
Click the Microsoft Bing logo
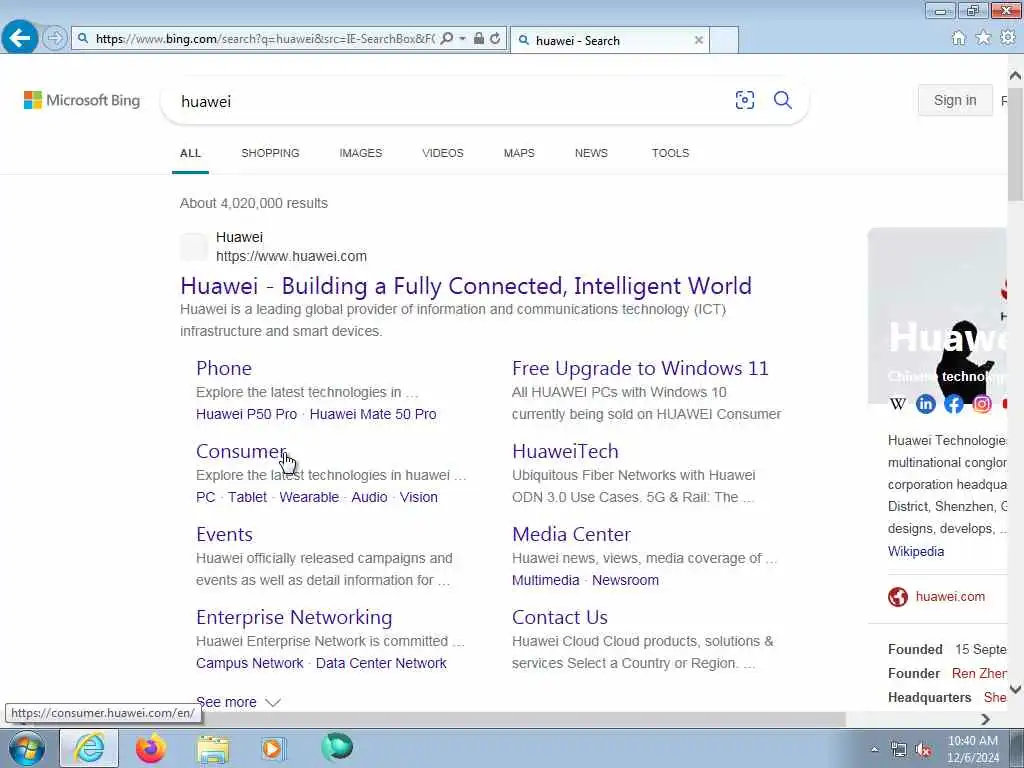[82, 100]
